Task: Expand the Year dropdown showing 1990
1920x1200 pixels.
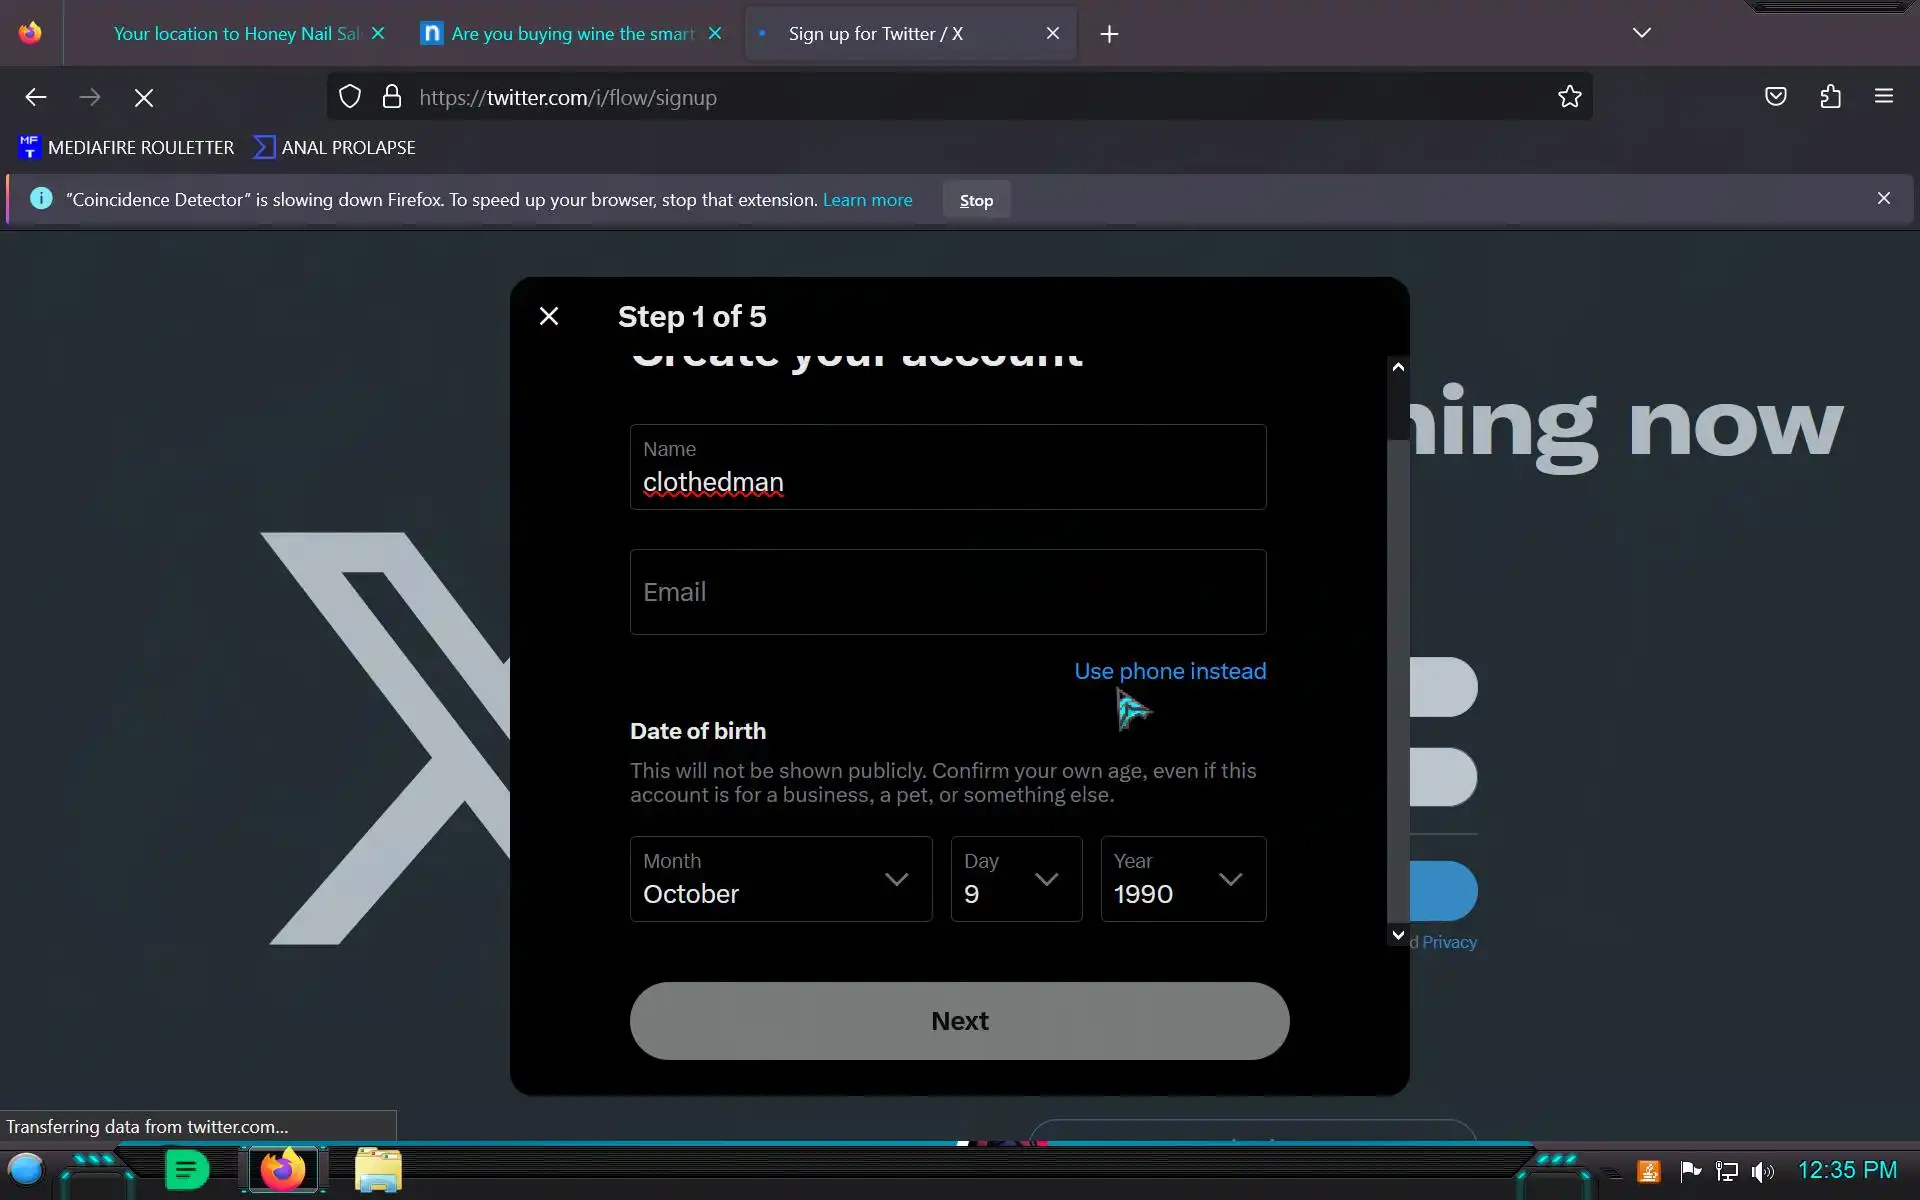Action: pyautogui.click(x=1183, y=879)
